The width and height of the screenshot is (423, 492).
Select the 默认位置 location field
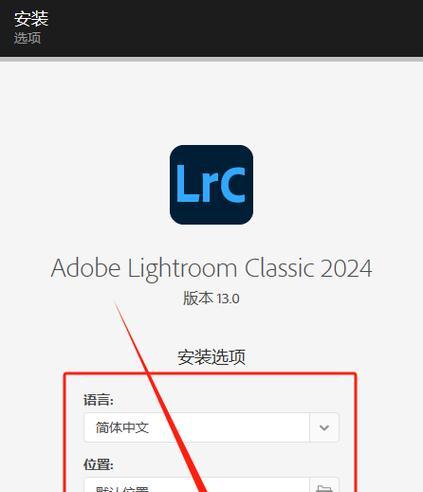[x=197, y=486]
